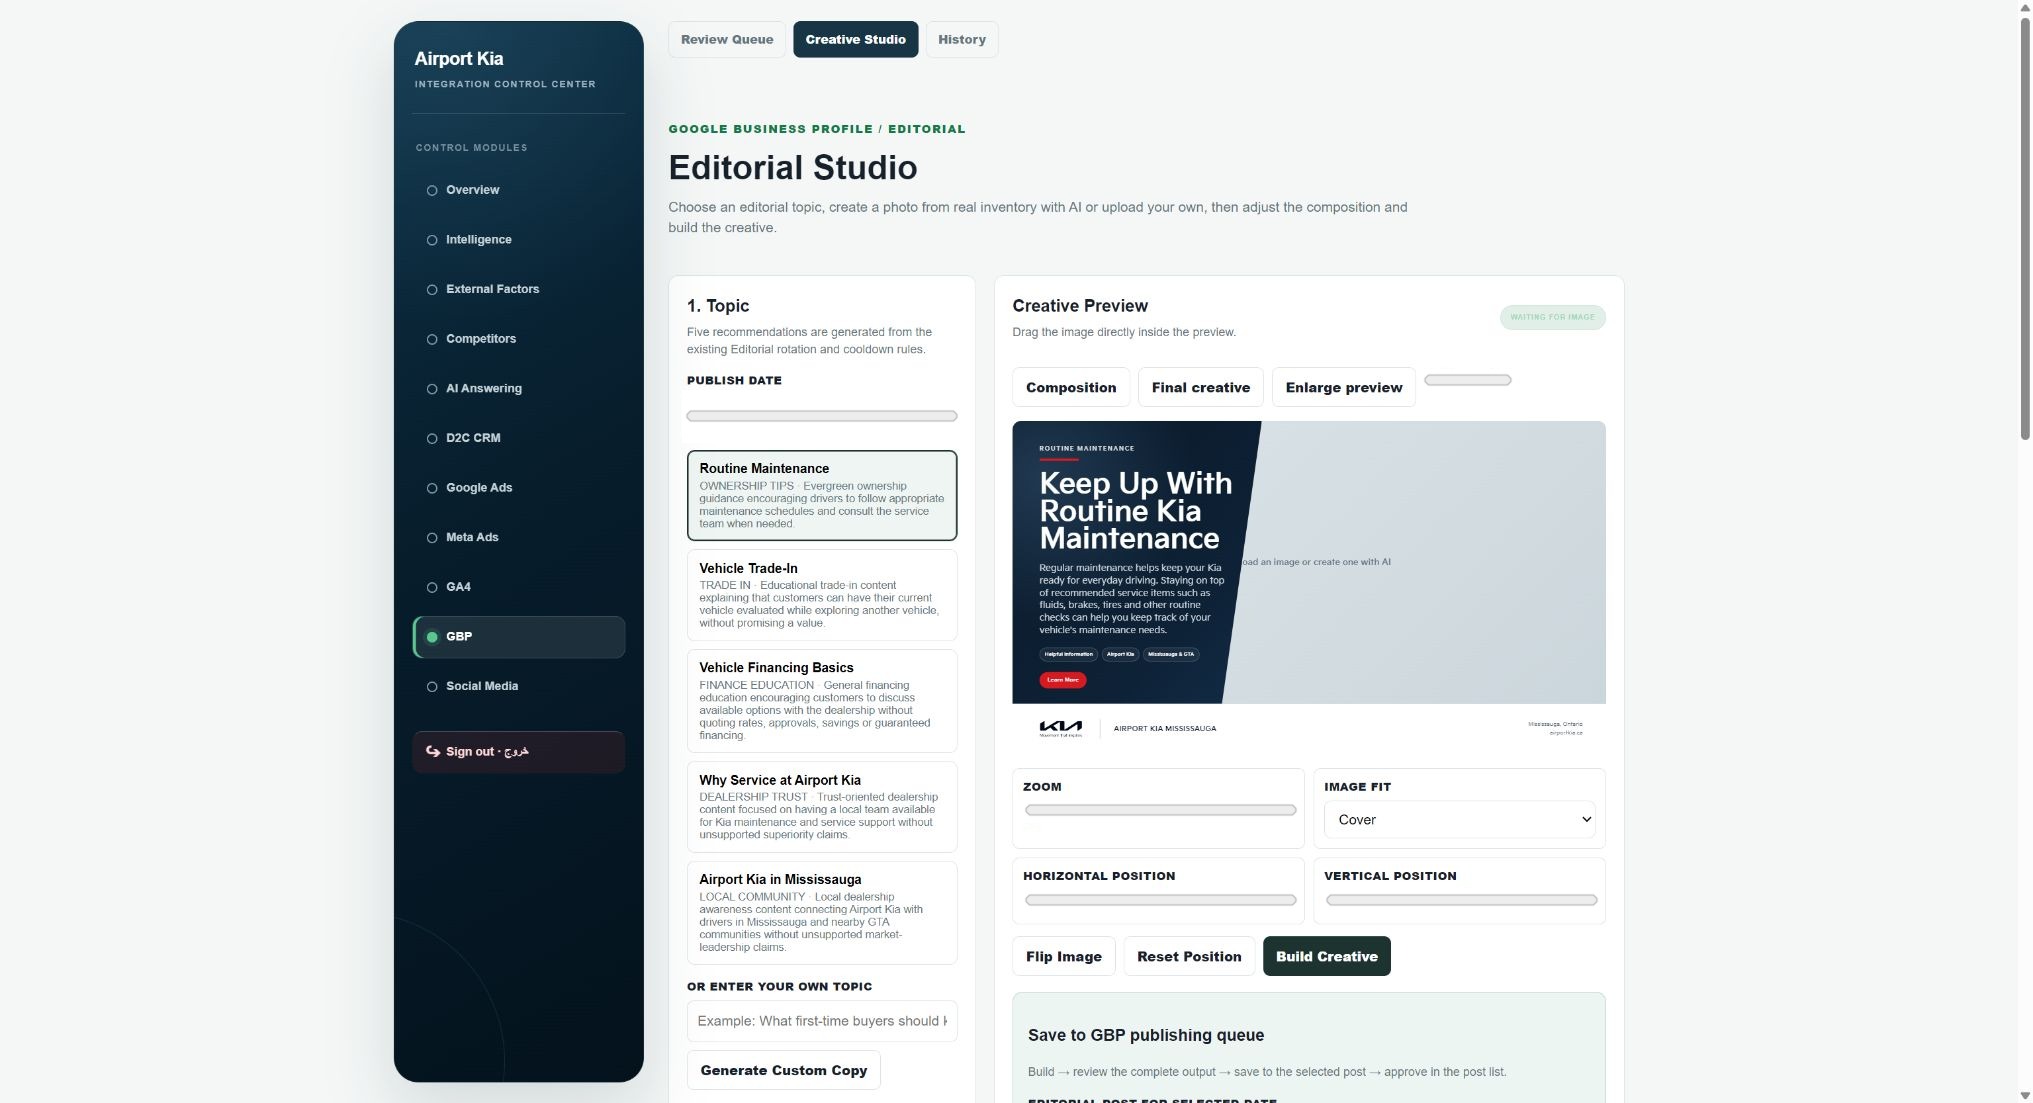Click the active GBP module
The width and height of the screenshot is (2033, 1103).
pos(518,637)
